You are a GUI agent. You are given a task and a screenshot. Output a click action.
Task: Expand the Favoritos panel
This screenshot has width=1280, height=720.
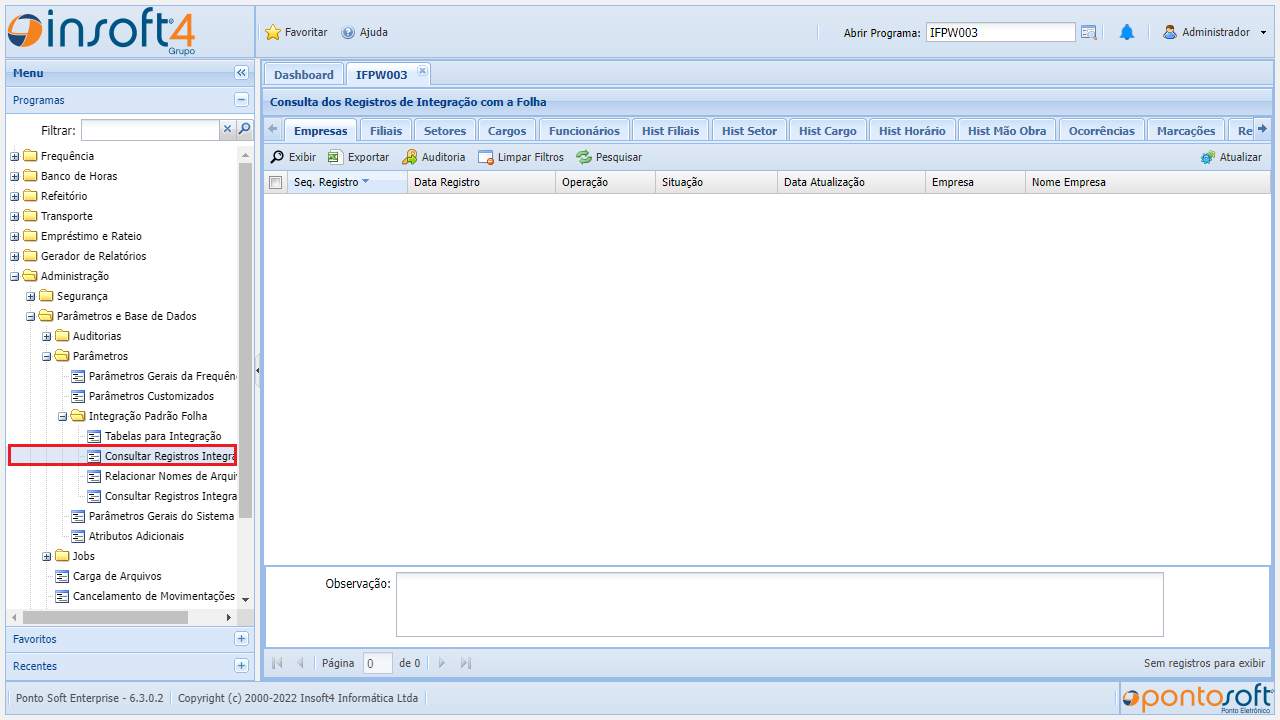[x=241, y=639]
